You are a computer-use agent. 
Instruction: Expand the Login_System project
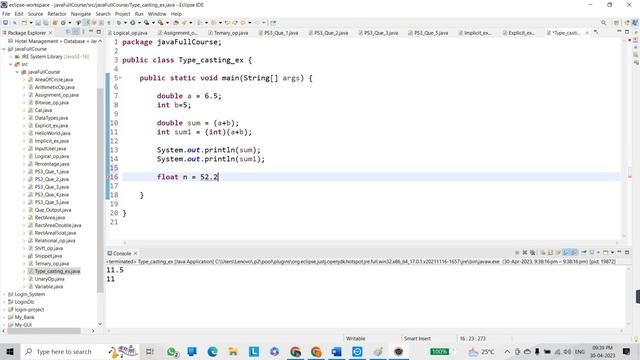[x=4, y=294]
